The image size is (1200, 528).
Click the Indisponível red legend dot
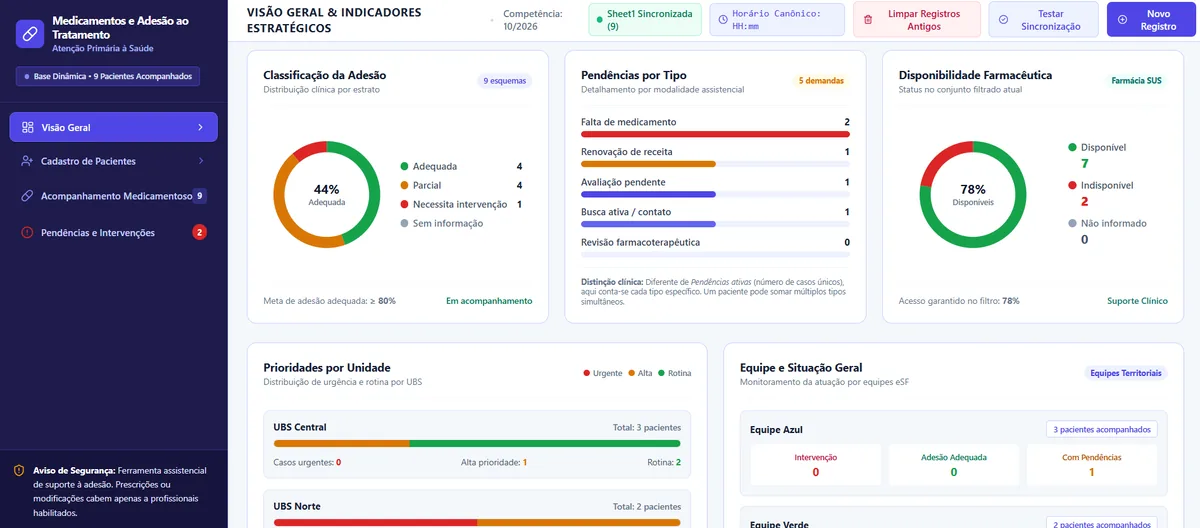point(1072,185)
